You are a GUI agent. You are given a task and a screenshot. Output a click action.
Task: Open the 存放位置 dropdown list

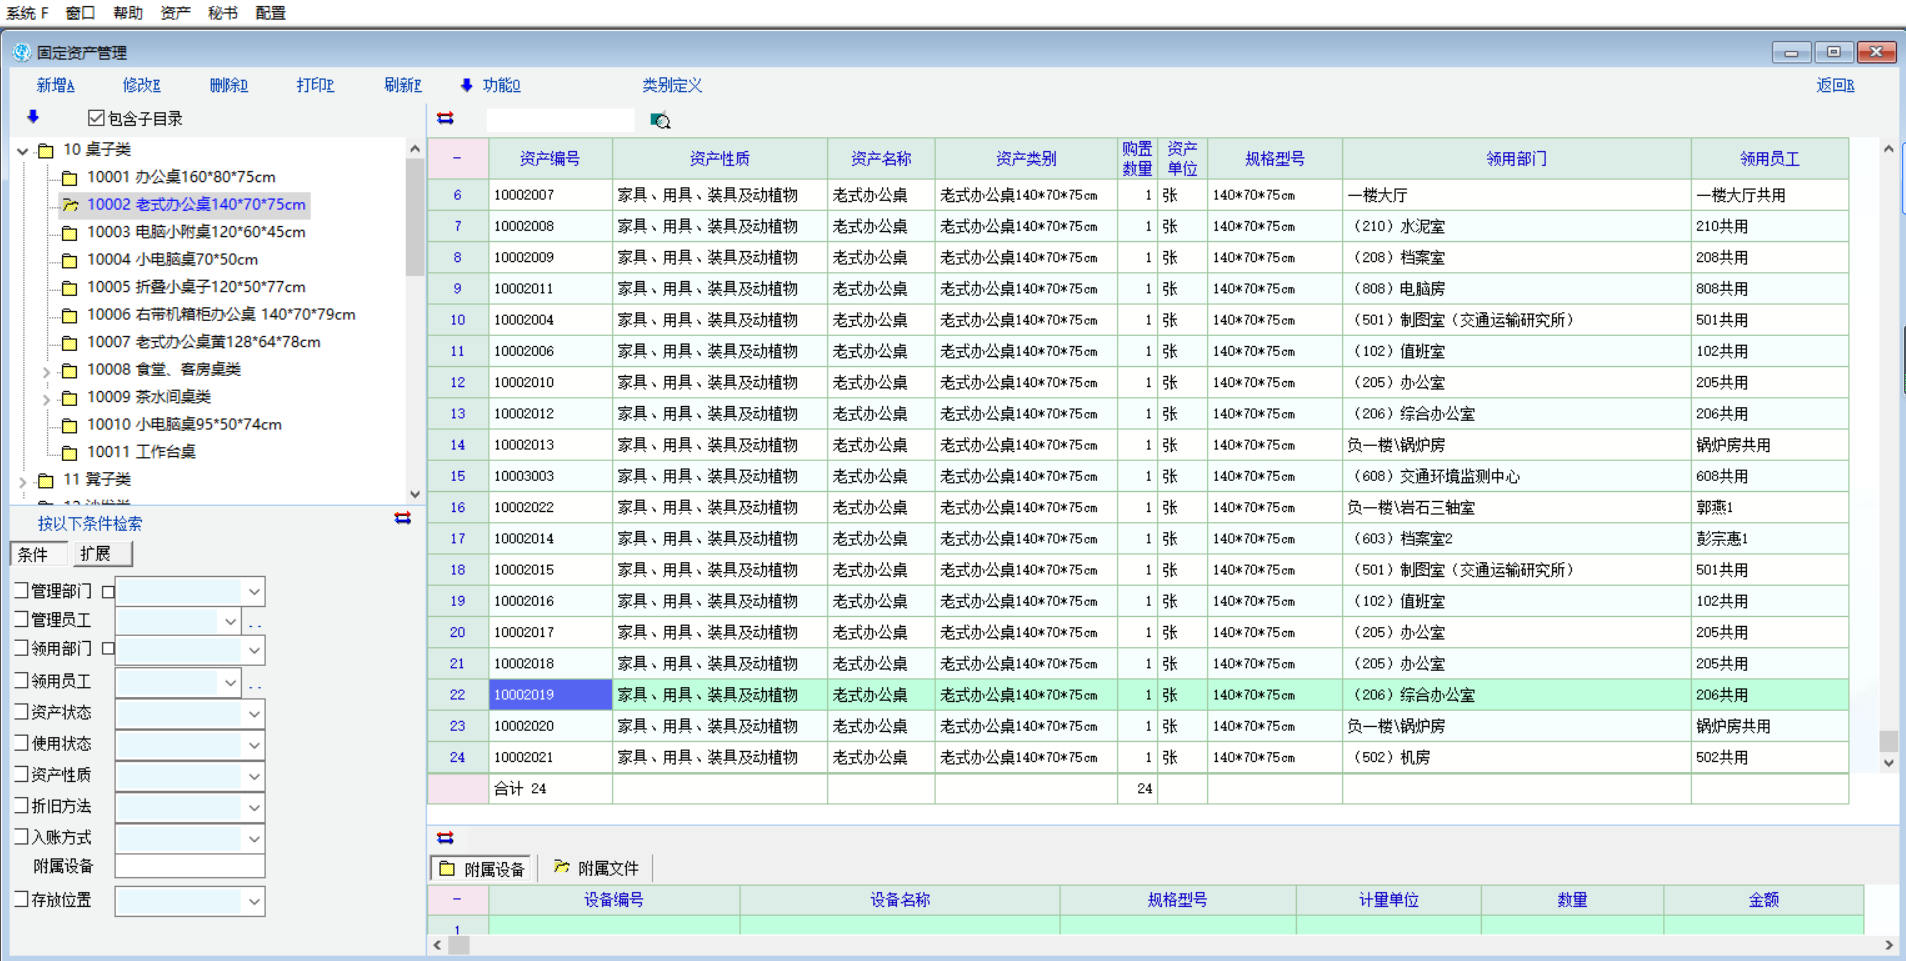pos(254,901)
